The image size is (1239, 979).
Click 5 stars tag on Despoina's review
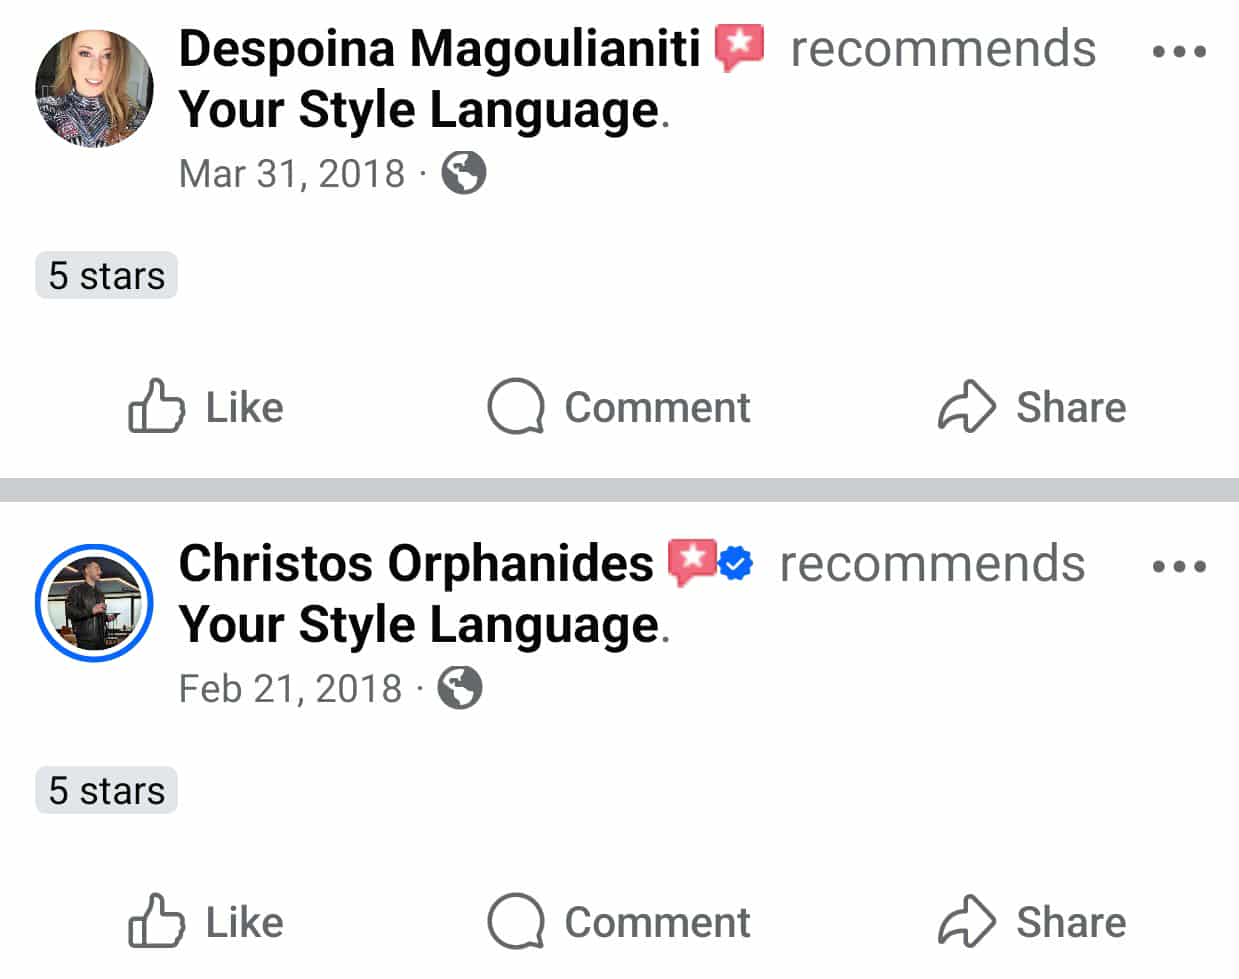[x=106, y=276]
